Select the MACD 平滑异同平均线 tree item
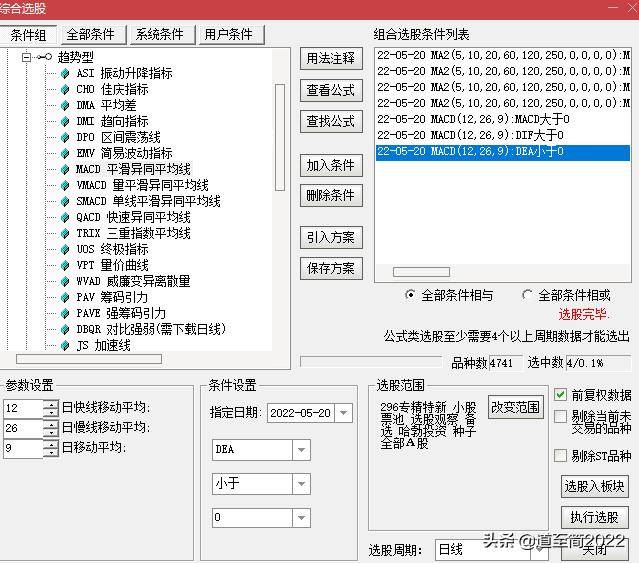 (x=133, y=169)
